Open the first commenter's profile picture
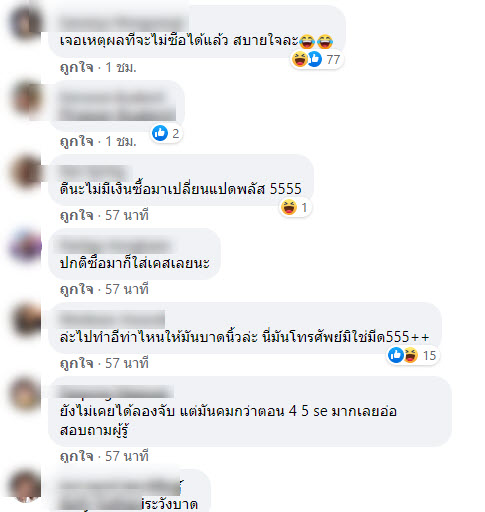The width and height of the screenshot is (485, 512). (26, 21)
